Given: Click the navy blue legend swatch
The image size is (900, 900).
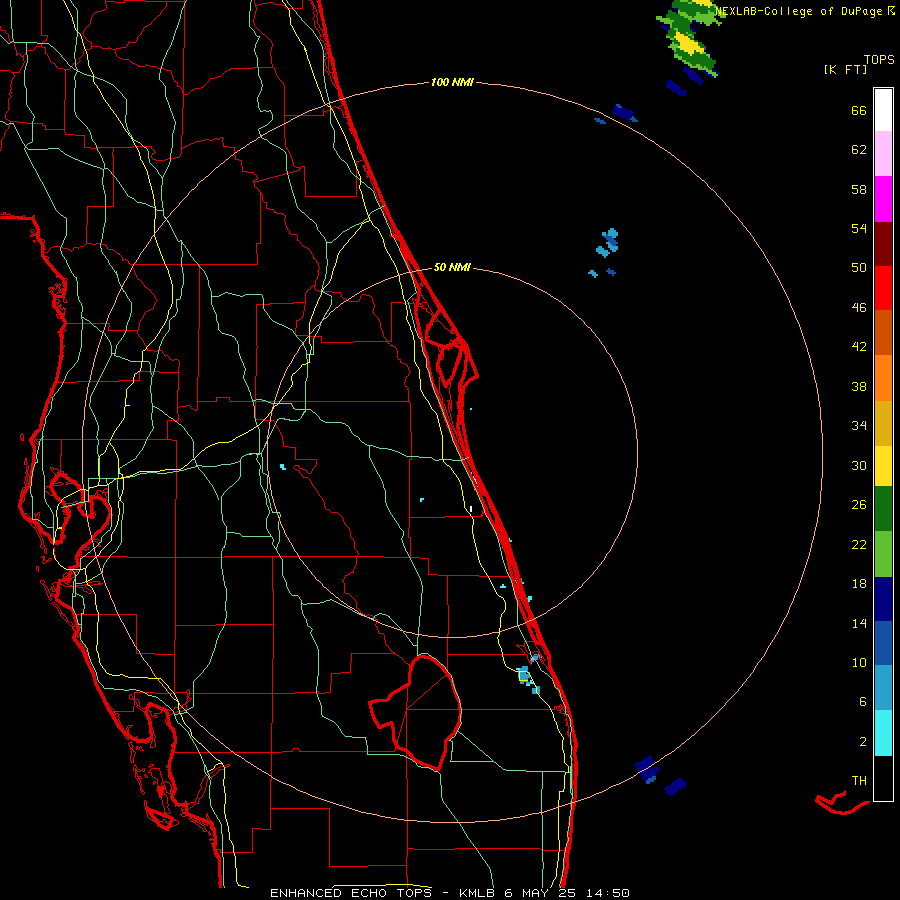Looking at the screenshot, I should click(883, 599).
